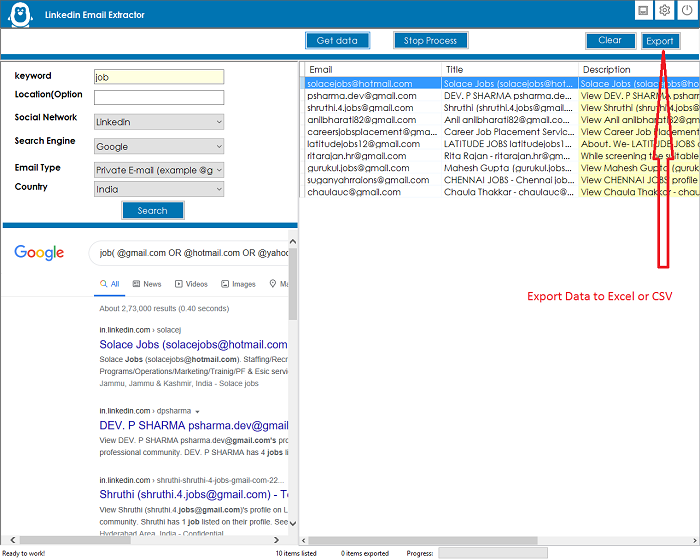Sort by the Email column header
This screenshot has height=560, width=700.
(x=372, y=70)
